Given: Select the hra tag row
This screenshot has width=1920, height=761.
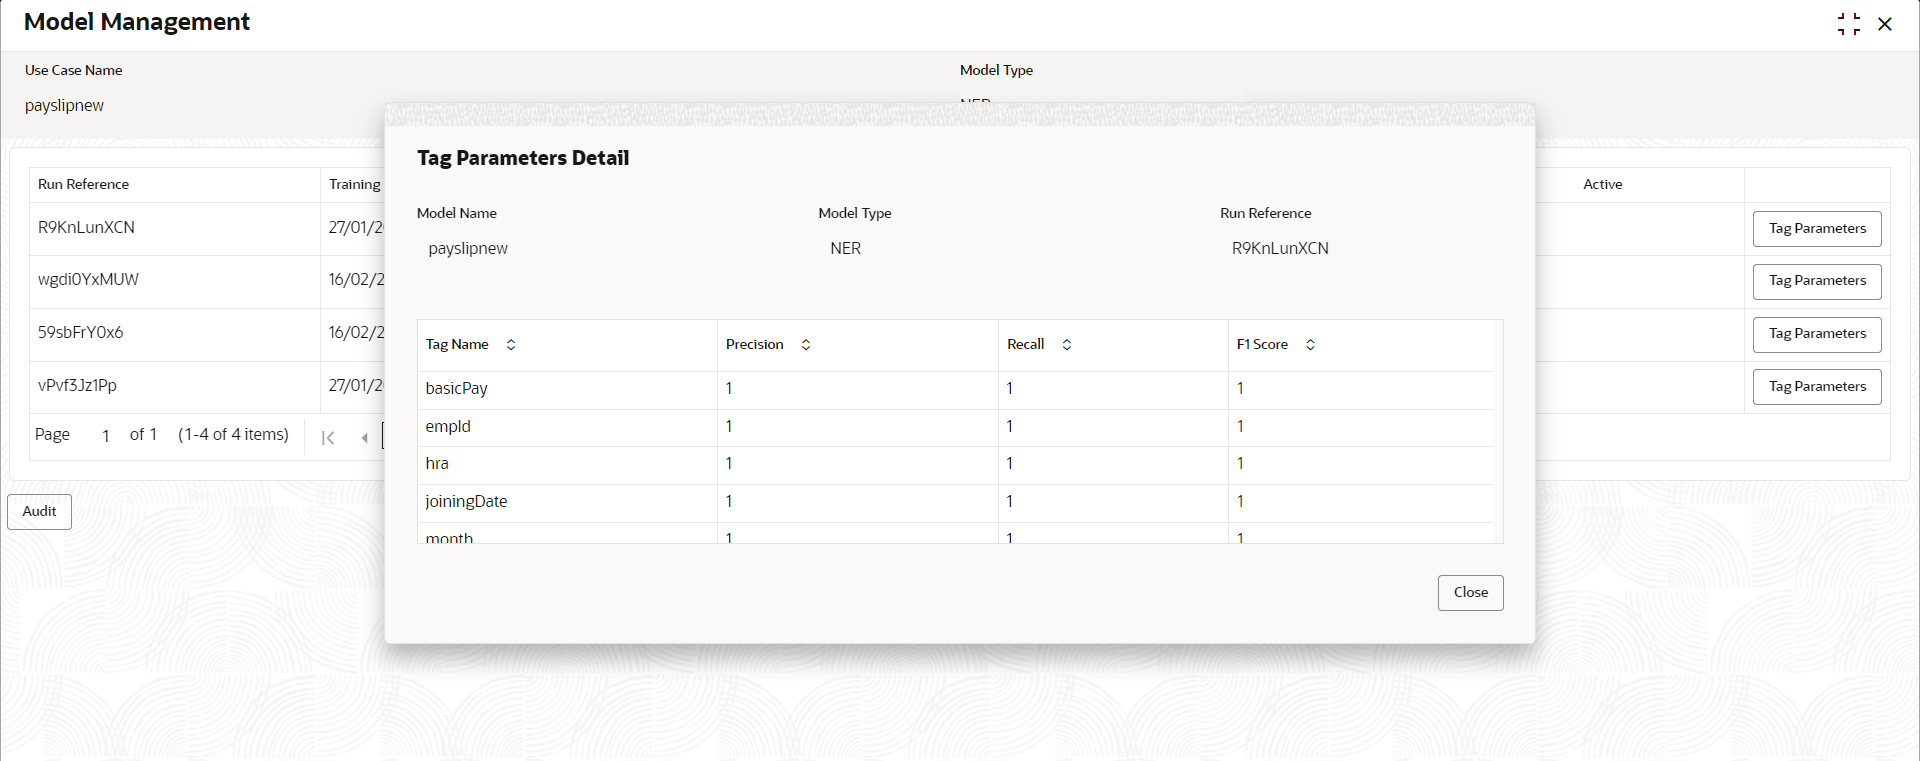Looking at the screenshot, I should (956, 465).
